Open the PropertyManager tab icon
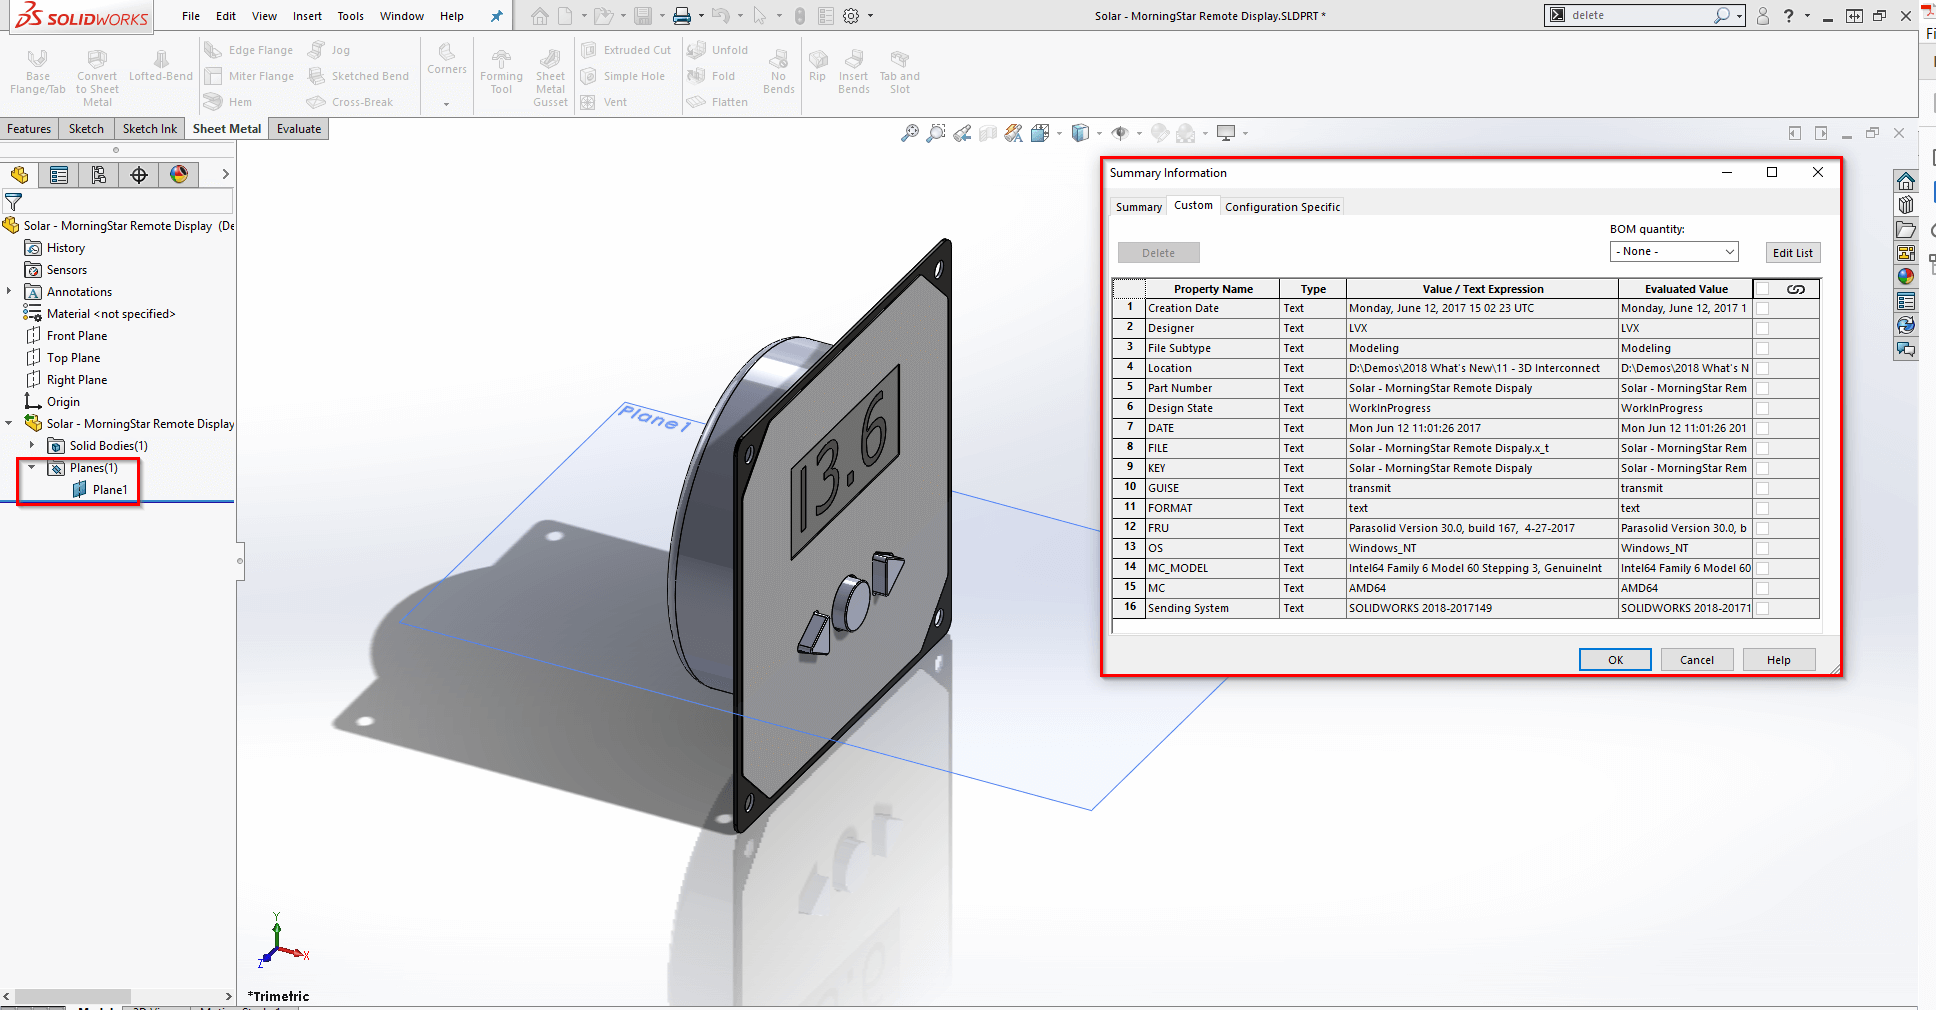Viewport: 1936px width, 1010px height. [59, 175]
